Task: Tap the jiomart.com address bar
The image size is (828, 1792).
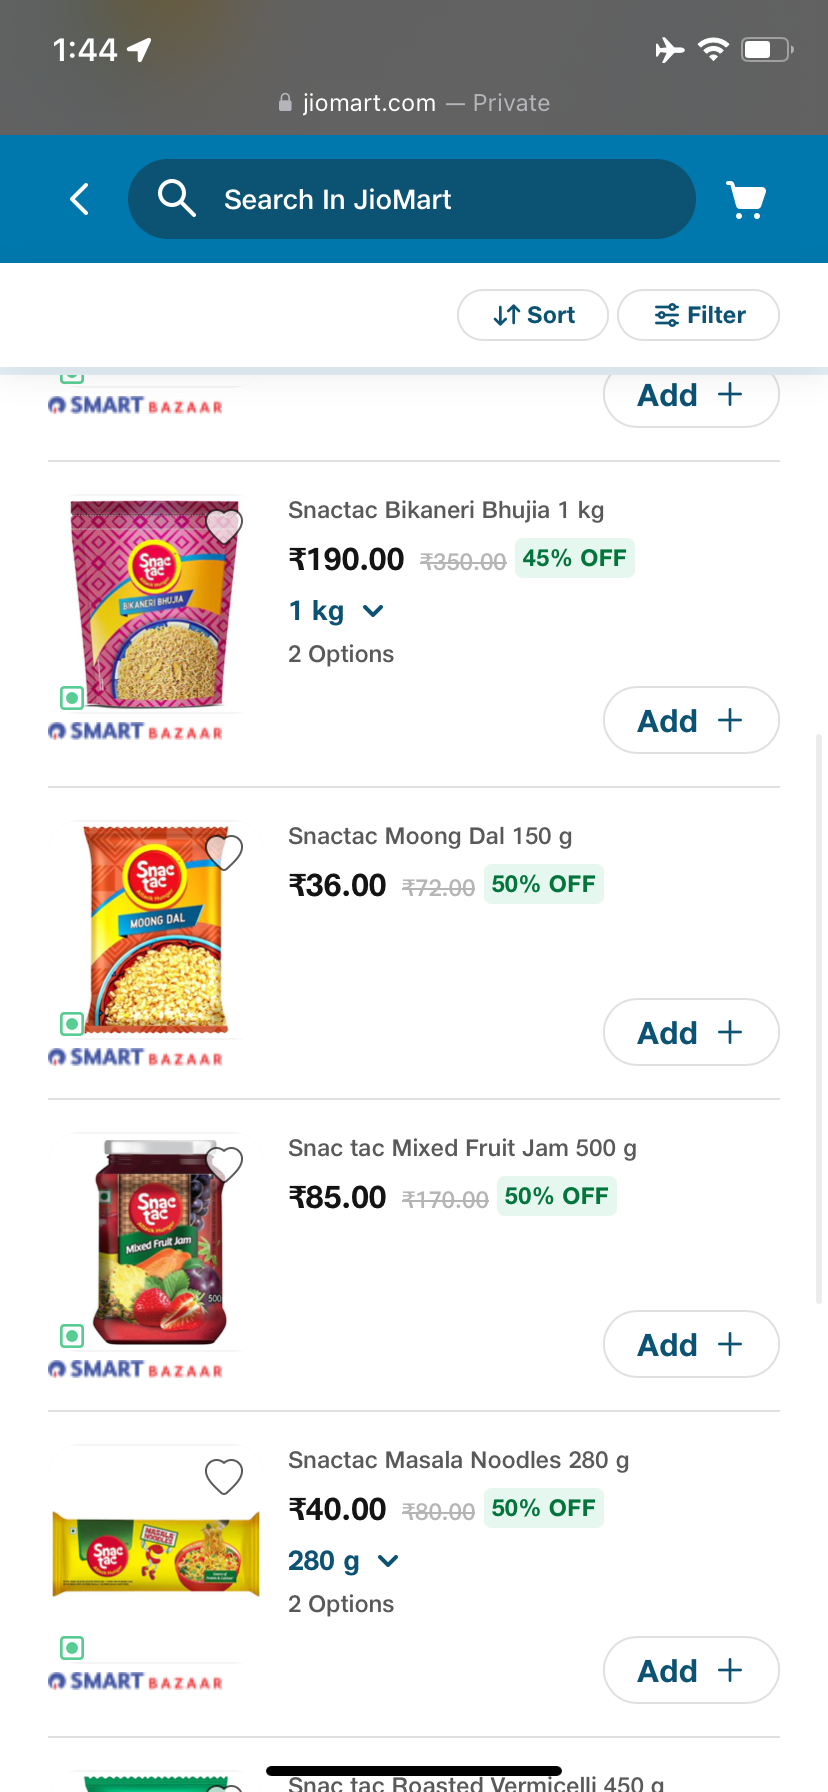Action: click(x=414, y=103)
